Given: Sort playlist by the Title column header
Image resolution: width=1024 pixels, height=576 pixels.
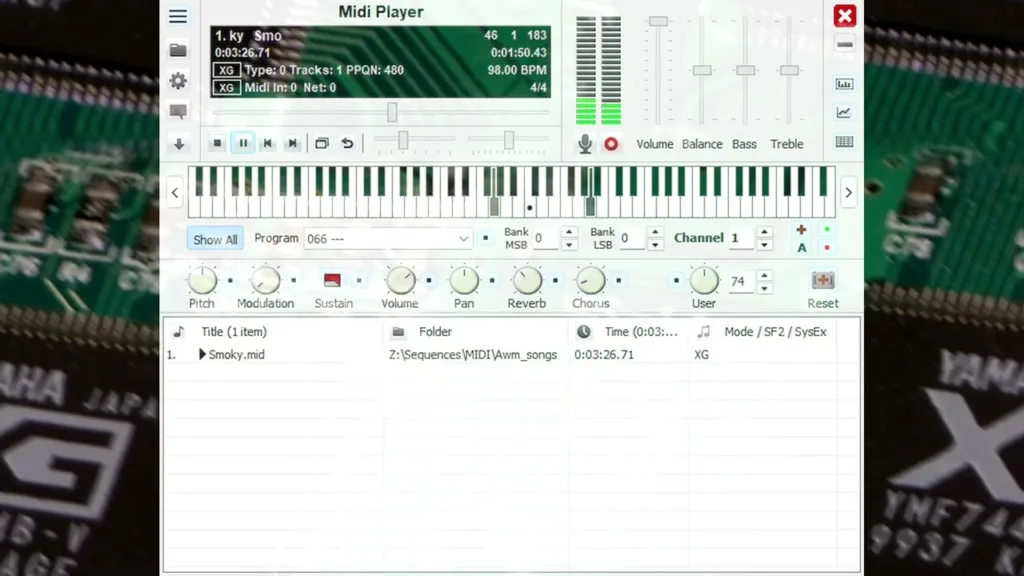Looking at the screenshot, I should pyautogui.click(x=234, y=332).
